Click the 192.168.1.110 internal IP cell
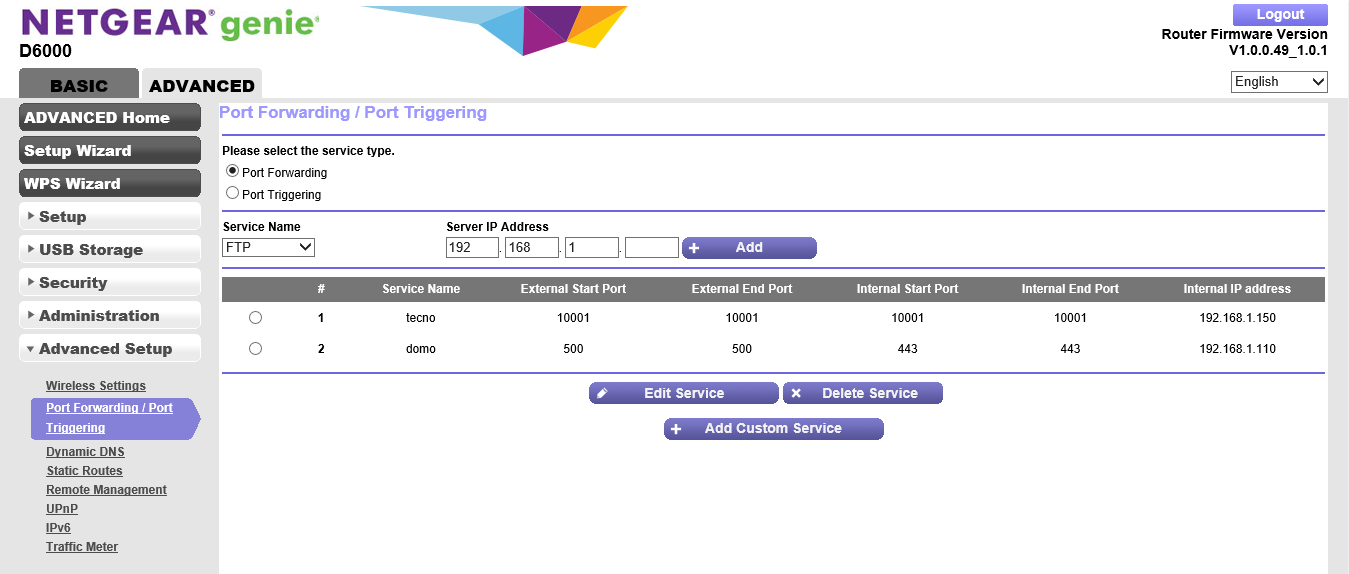The width and height of the screenshot is (1349, 574). 1237,349
